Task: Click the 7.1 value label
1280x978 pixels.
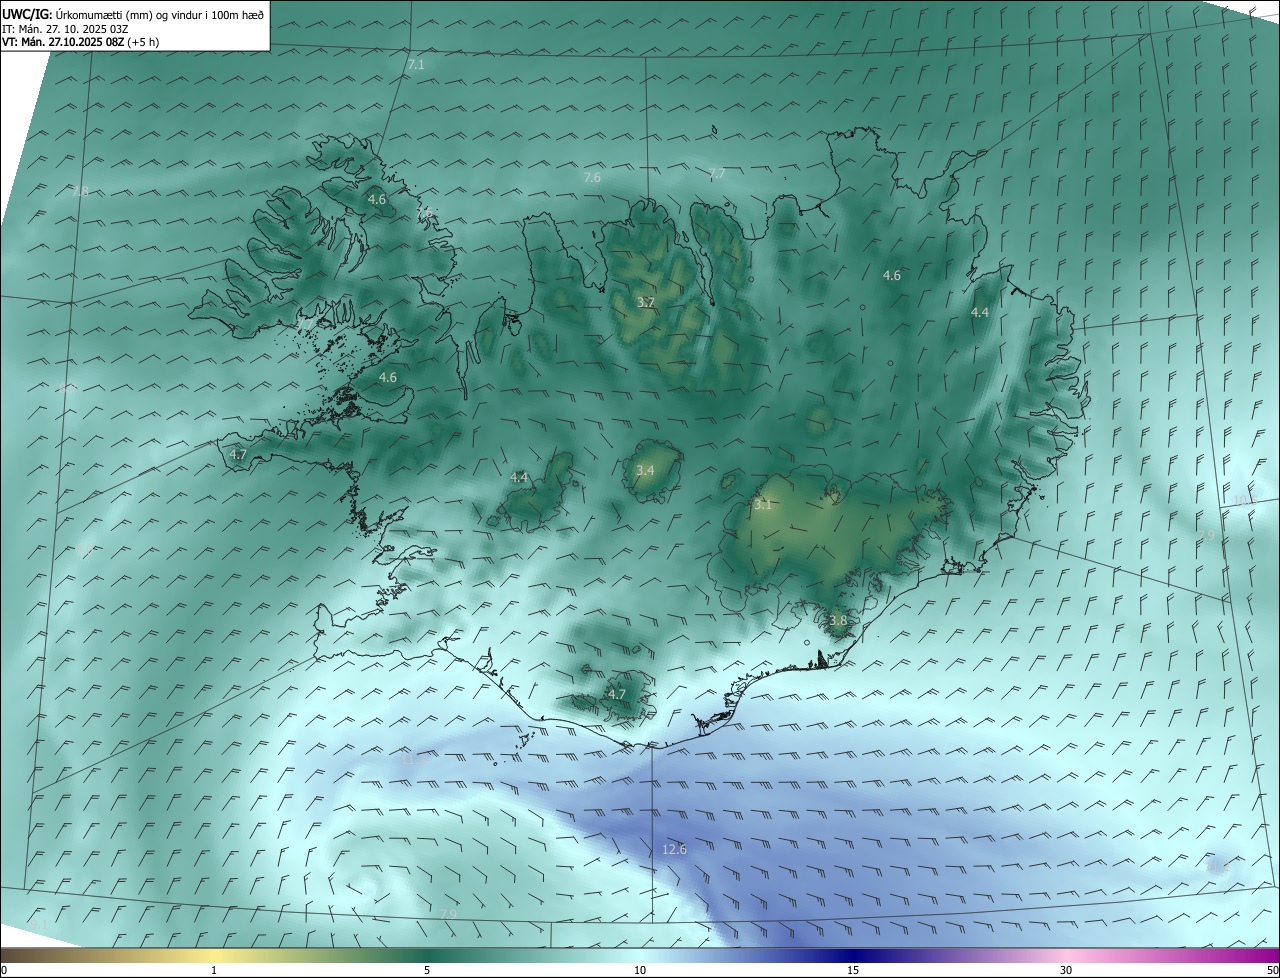Action: (x=416, y=65)
